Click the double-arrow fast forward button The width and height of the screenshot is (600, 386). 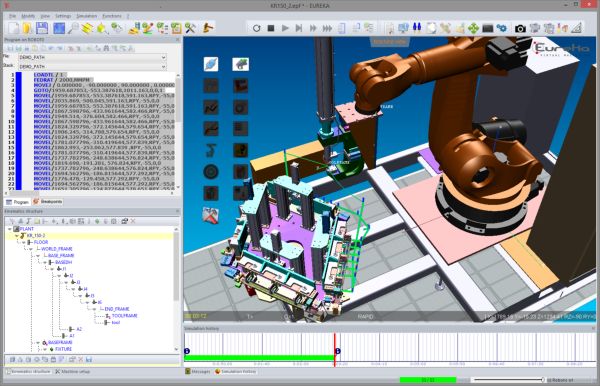click(313, 28)
